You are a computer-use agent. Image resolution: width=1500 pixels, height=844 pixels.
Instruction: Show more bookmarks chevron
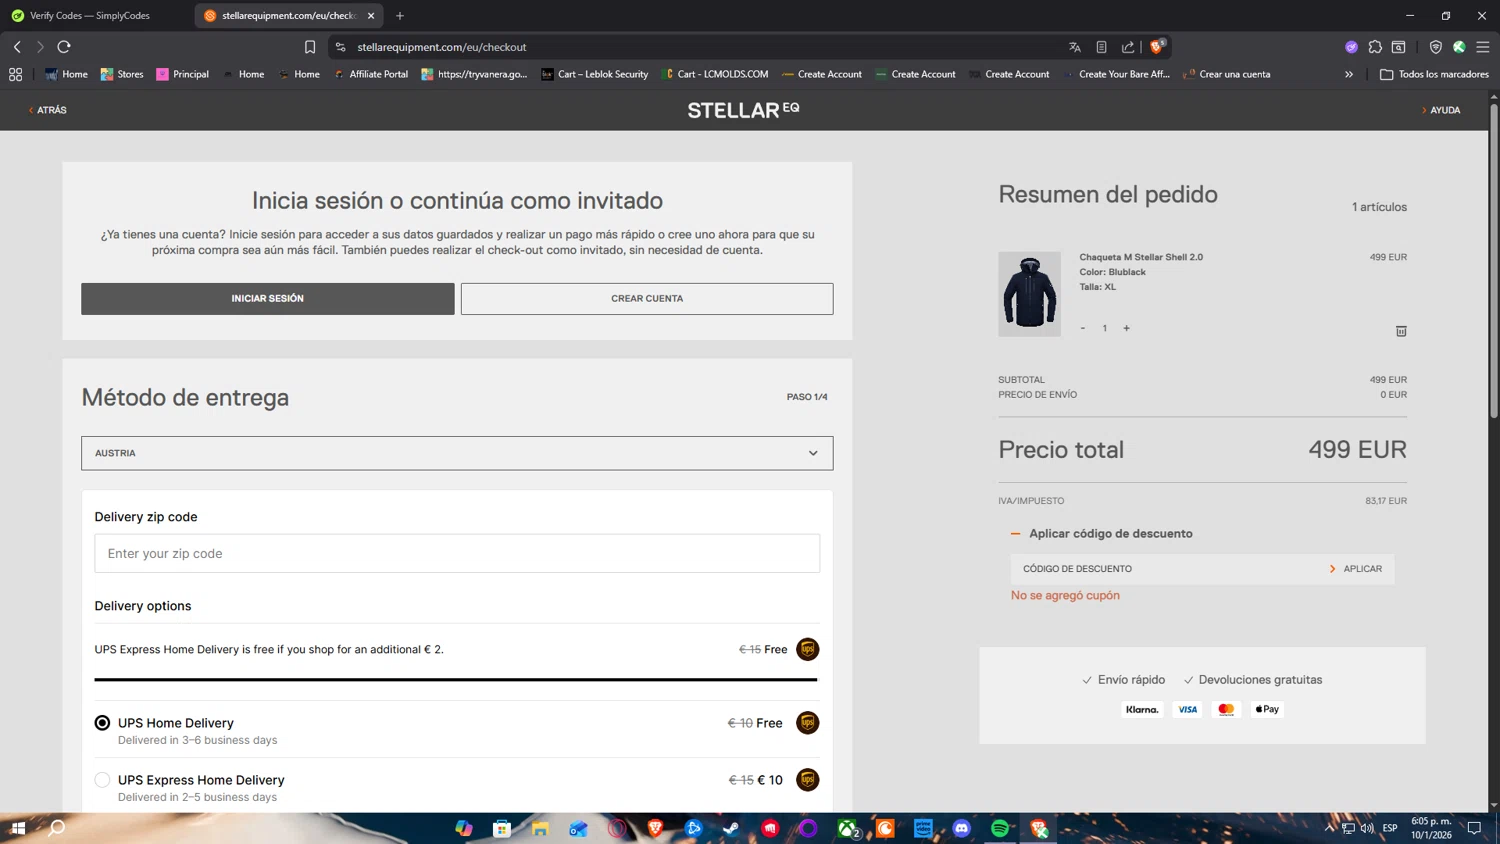(x=1349, y=74)
